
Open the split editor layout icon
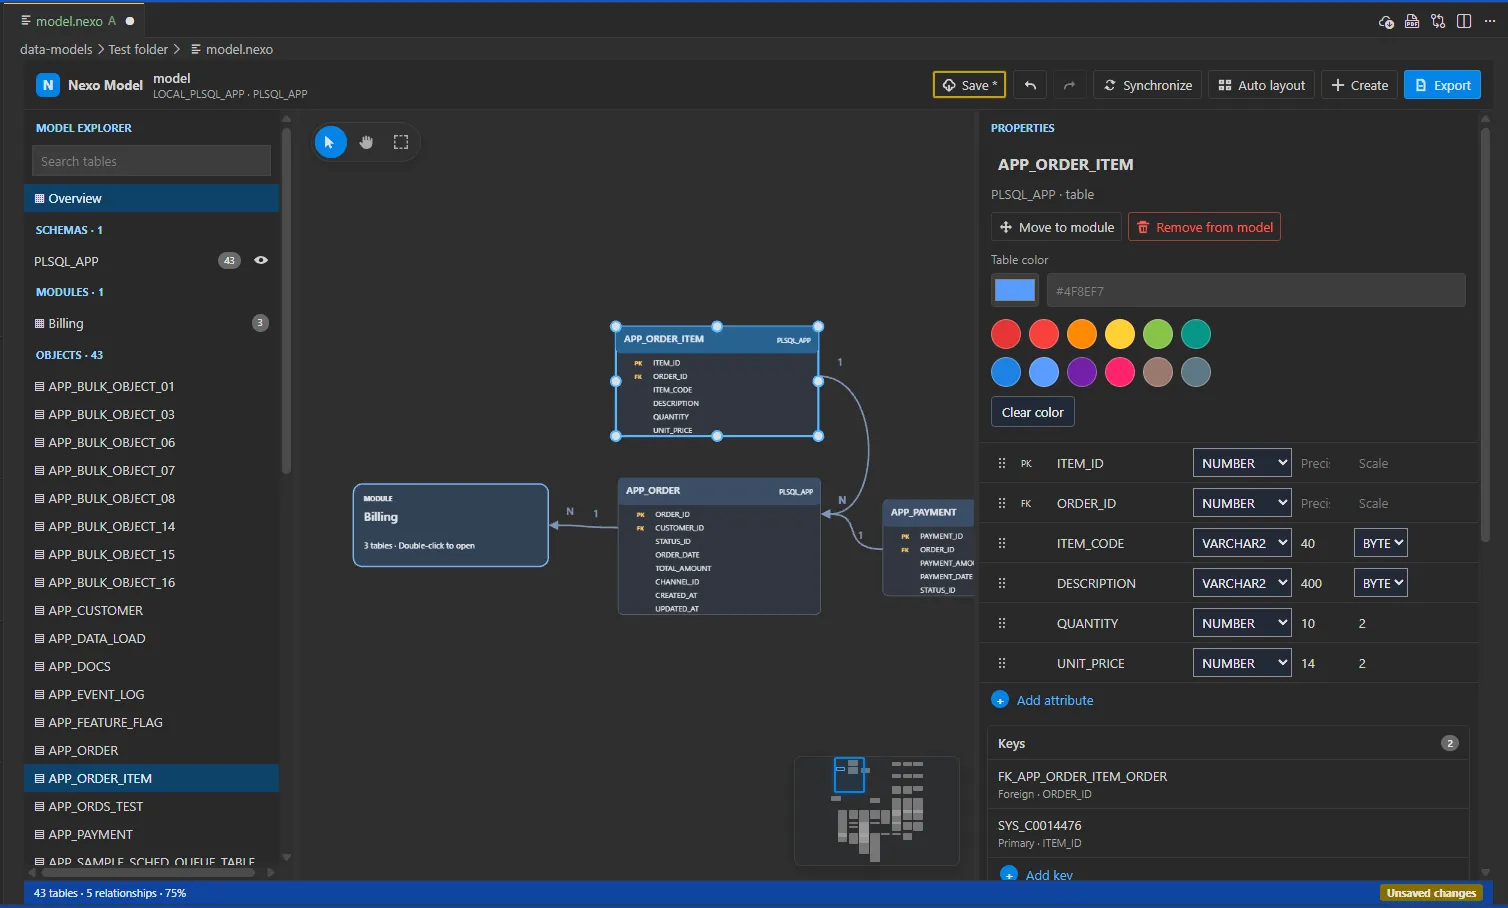click(x=1464, y=21)
